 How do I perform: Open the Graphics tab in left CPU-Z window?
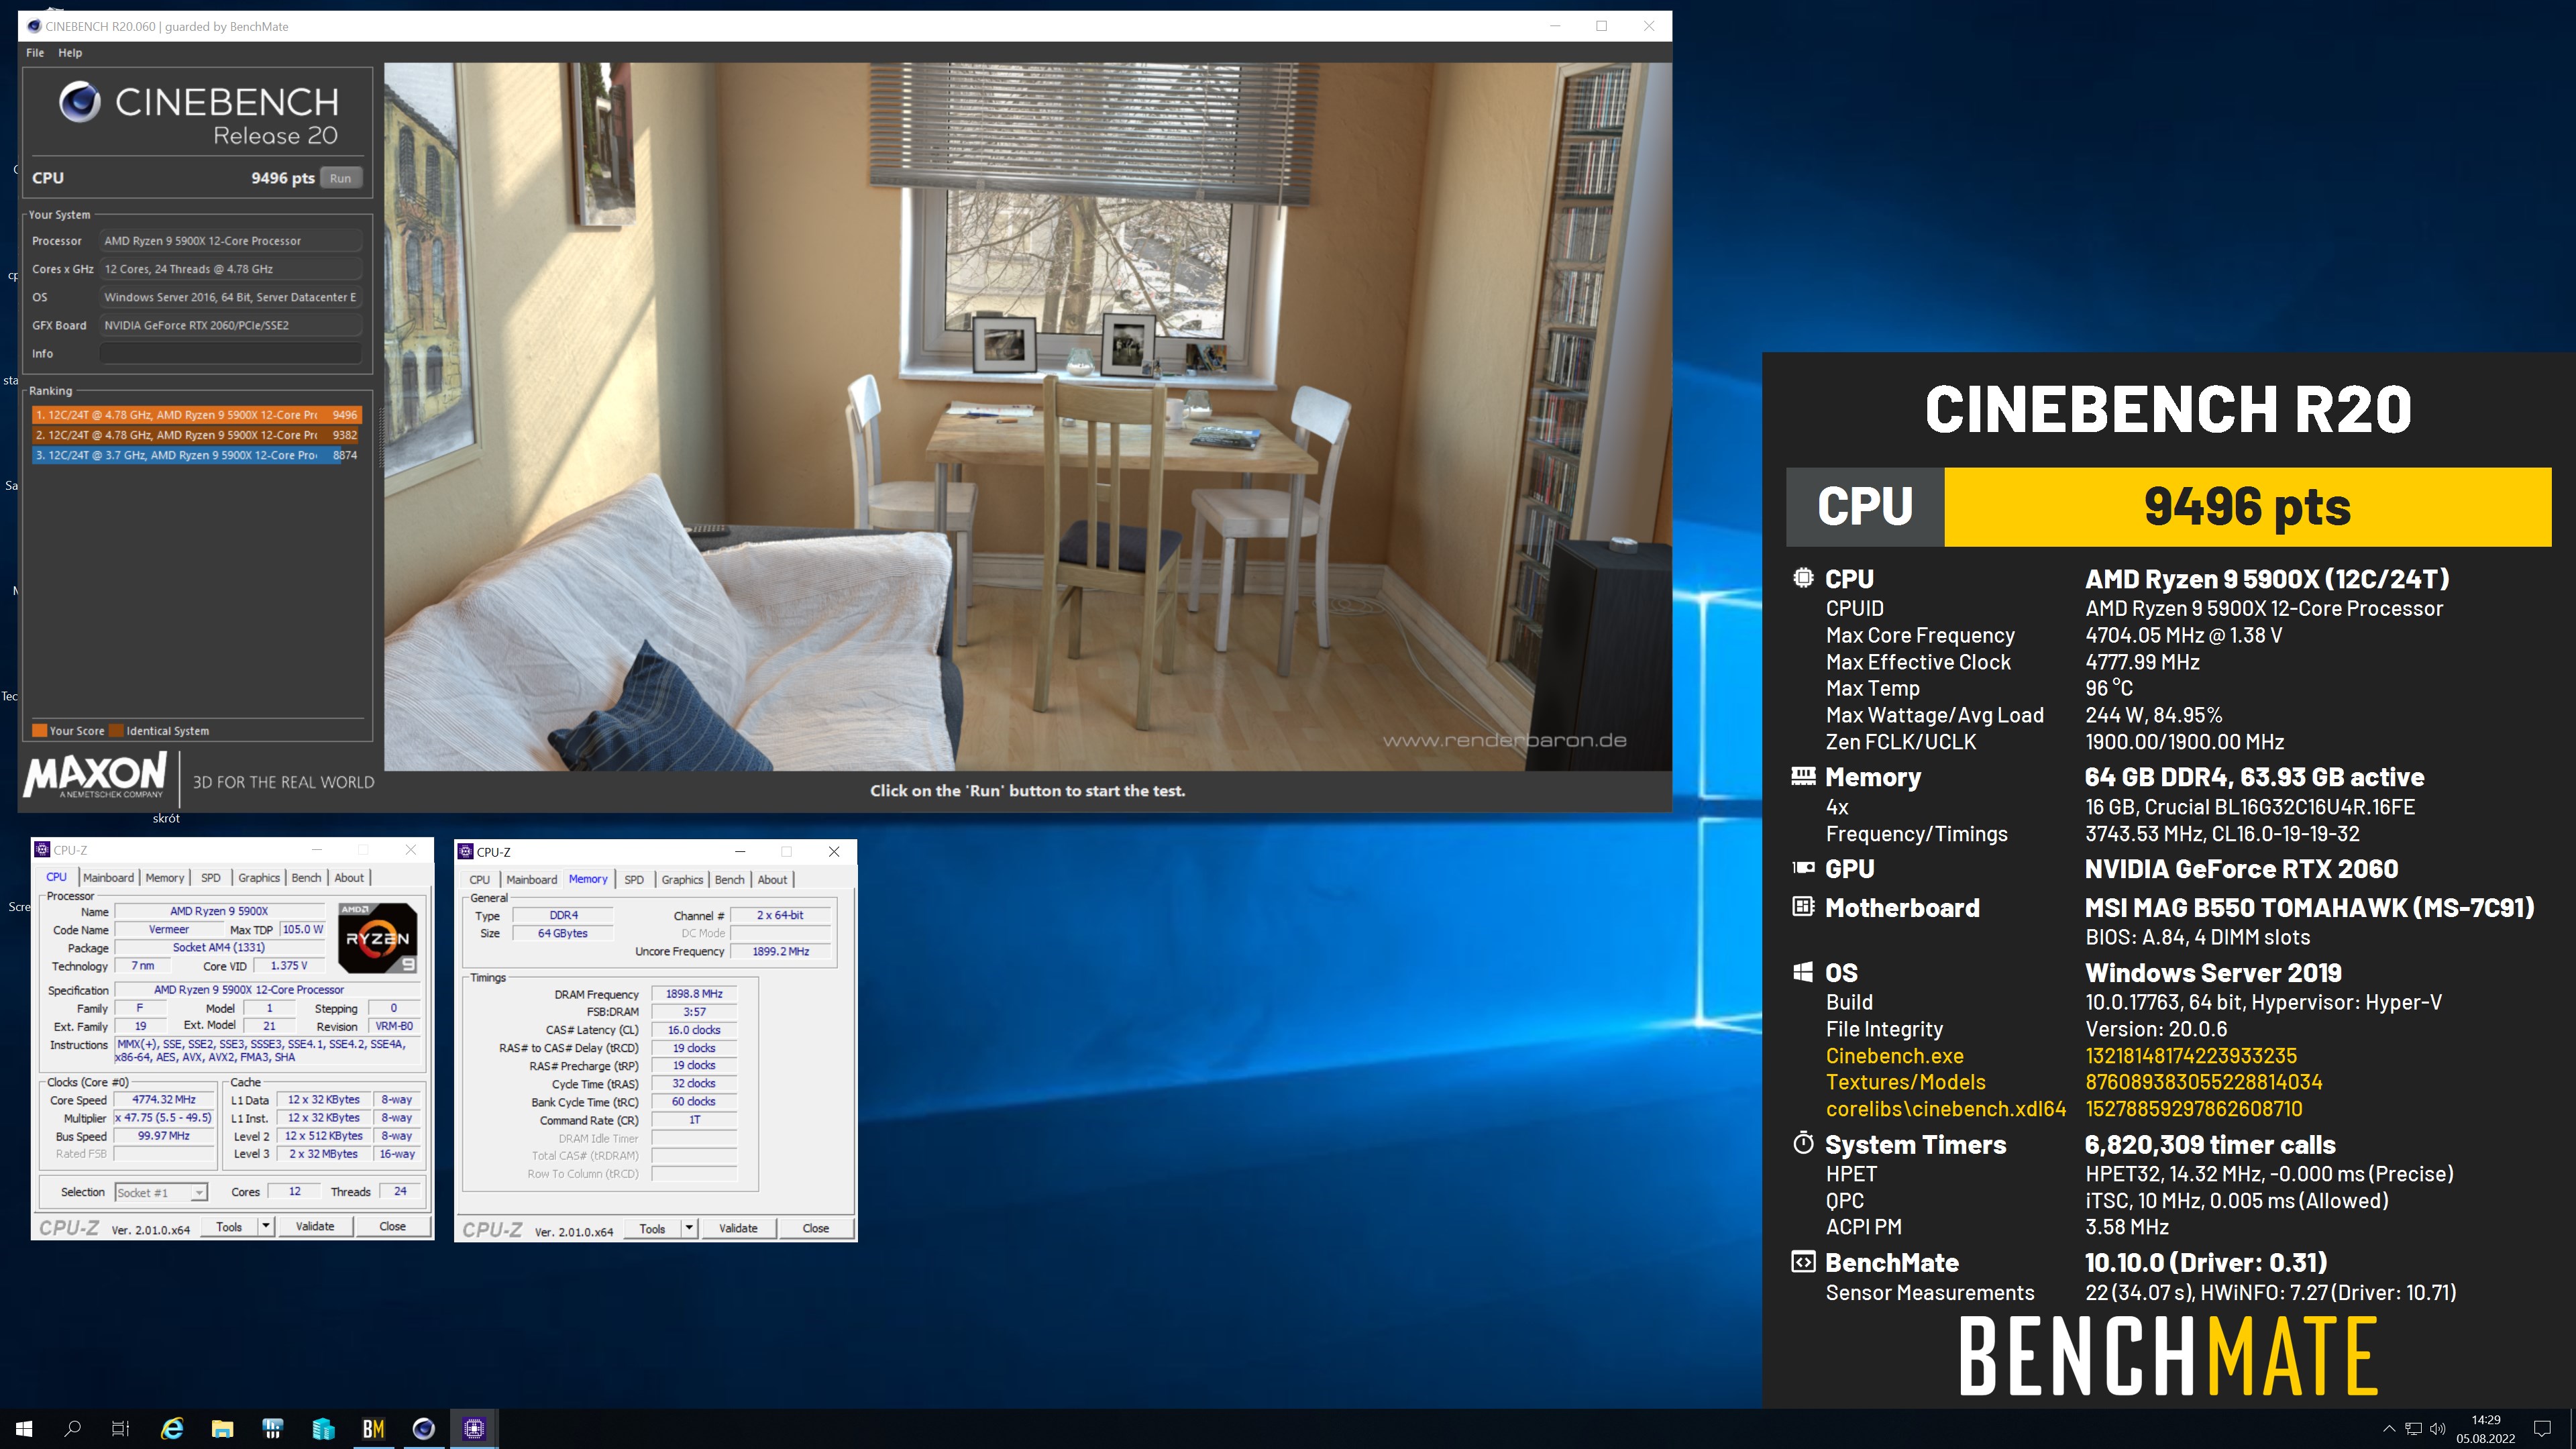coord(259,877)
